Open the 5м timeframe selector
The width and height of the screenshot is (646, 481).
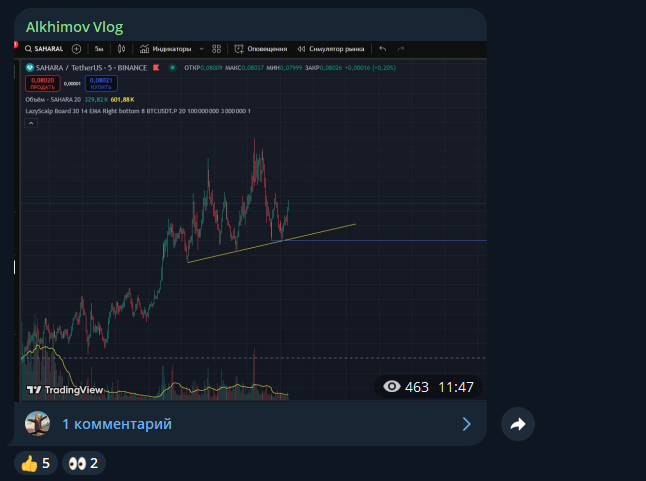99,49
